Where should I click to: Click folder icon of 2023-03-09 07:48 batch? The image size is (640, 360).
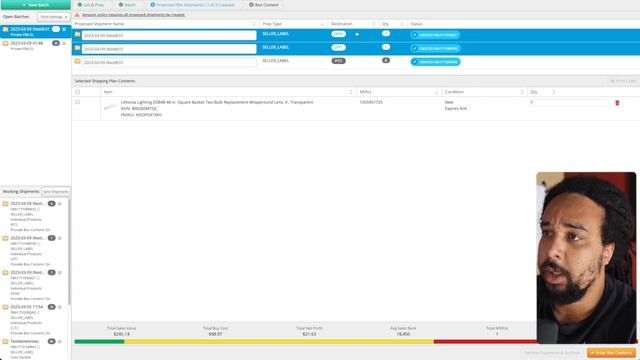[x=5, y=43]
